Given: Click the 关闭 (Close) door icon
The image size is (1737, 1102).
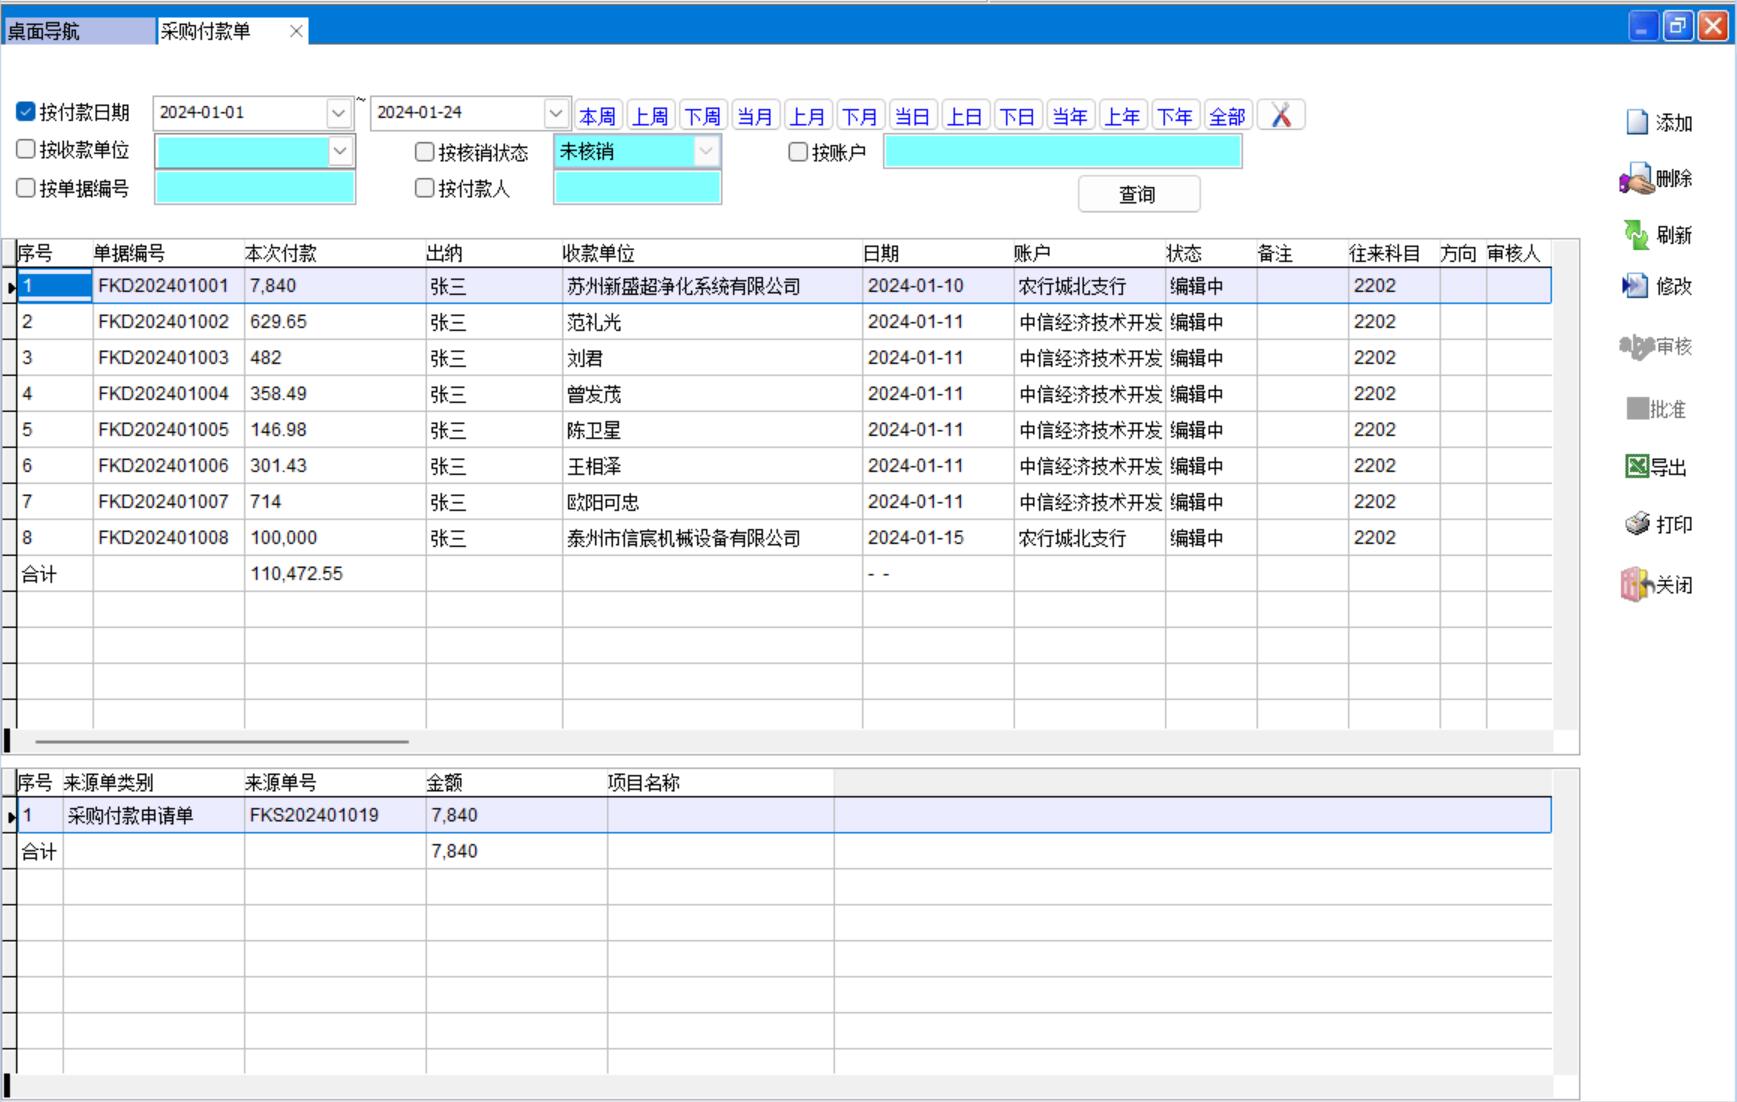Looking at the screenshot, I should pyautogui.click(x=1635, y=585).
